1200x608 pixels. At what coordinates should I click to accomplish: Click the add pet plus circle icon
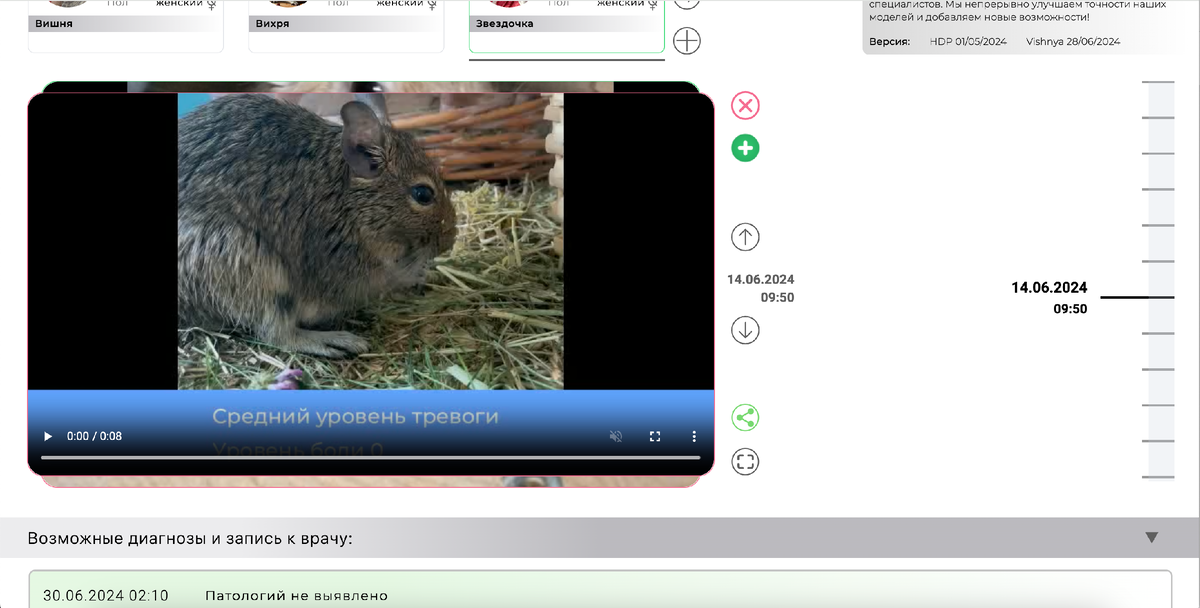pos(687,41)
